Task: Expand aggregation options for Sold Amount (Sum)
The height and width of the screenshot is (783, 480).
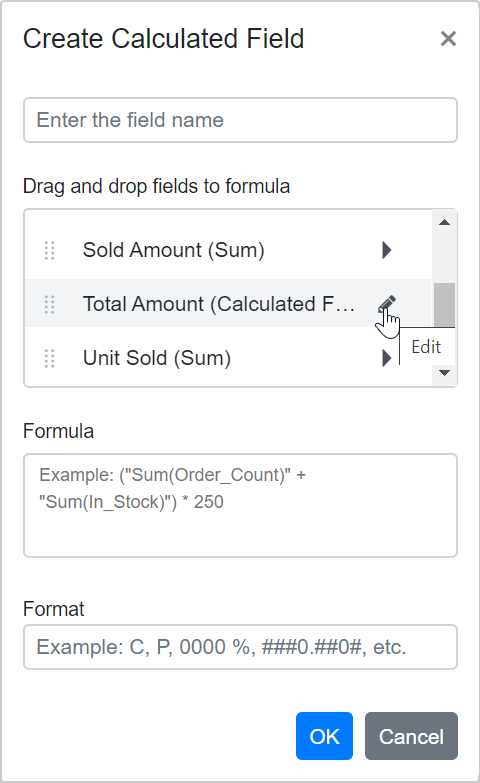Action: tap(387, 250)
